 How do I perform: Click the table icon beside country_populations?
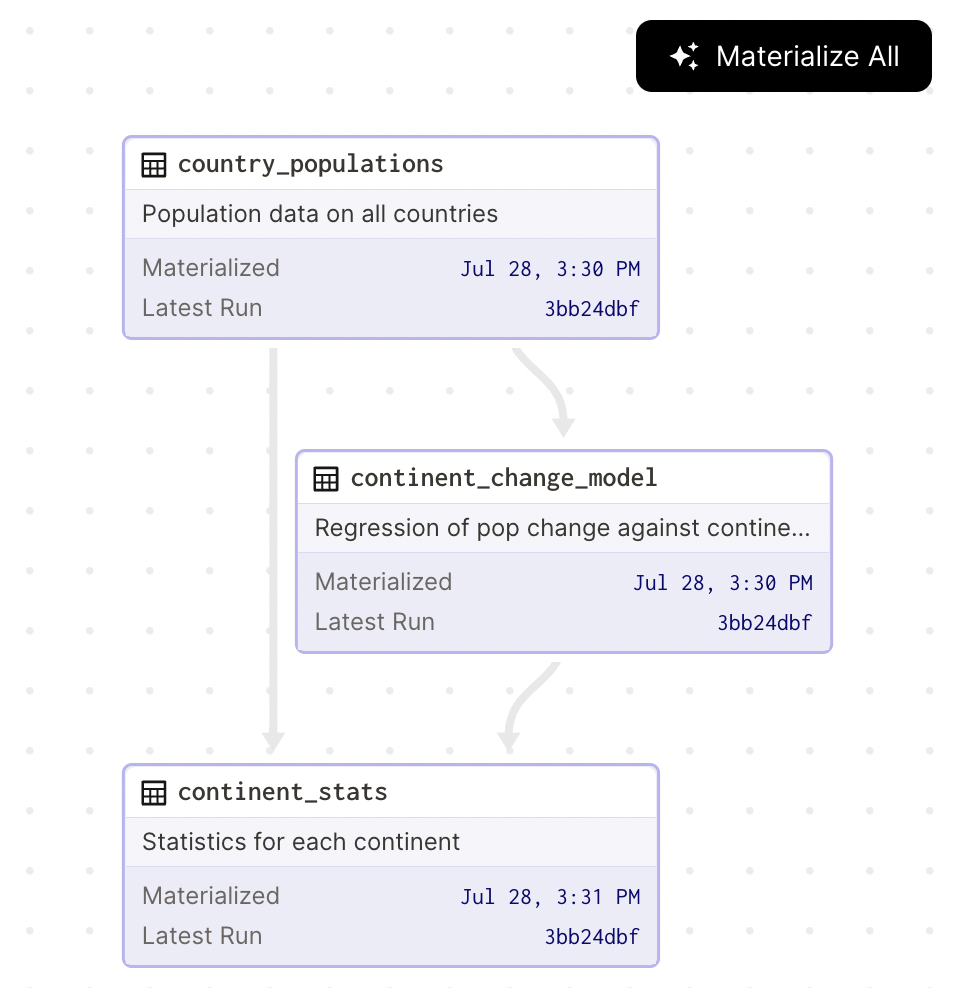pyautogui.click(x=154, y=165)
